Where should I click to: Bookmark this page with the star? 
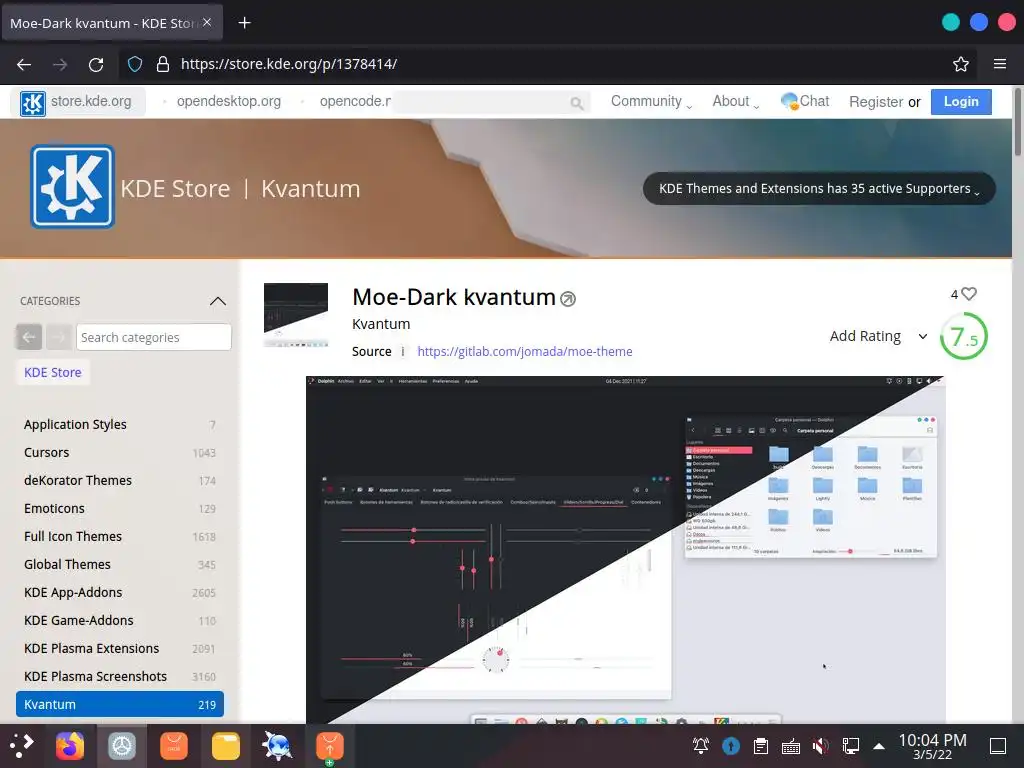[961, 64]
